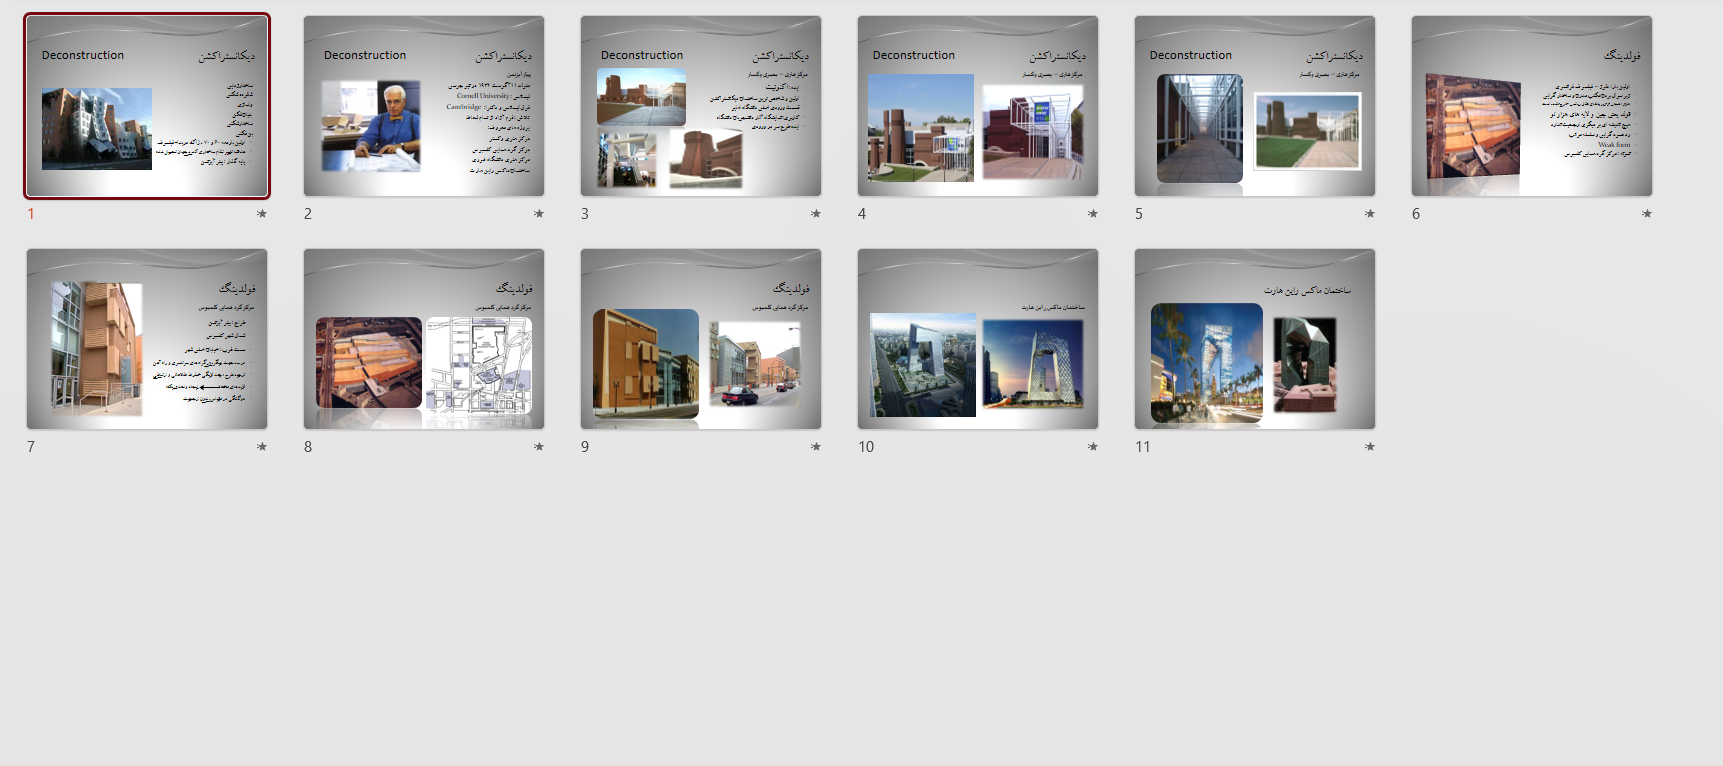Select slide 5 with the corridor photo
This screenshot has height=766, width=1723.
[x=1255, y=106]
